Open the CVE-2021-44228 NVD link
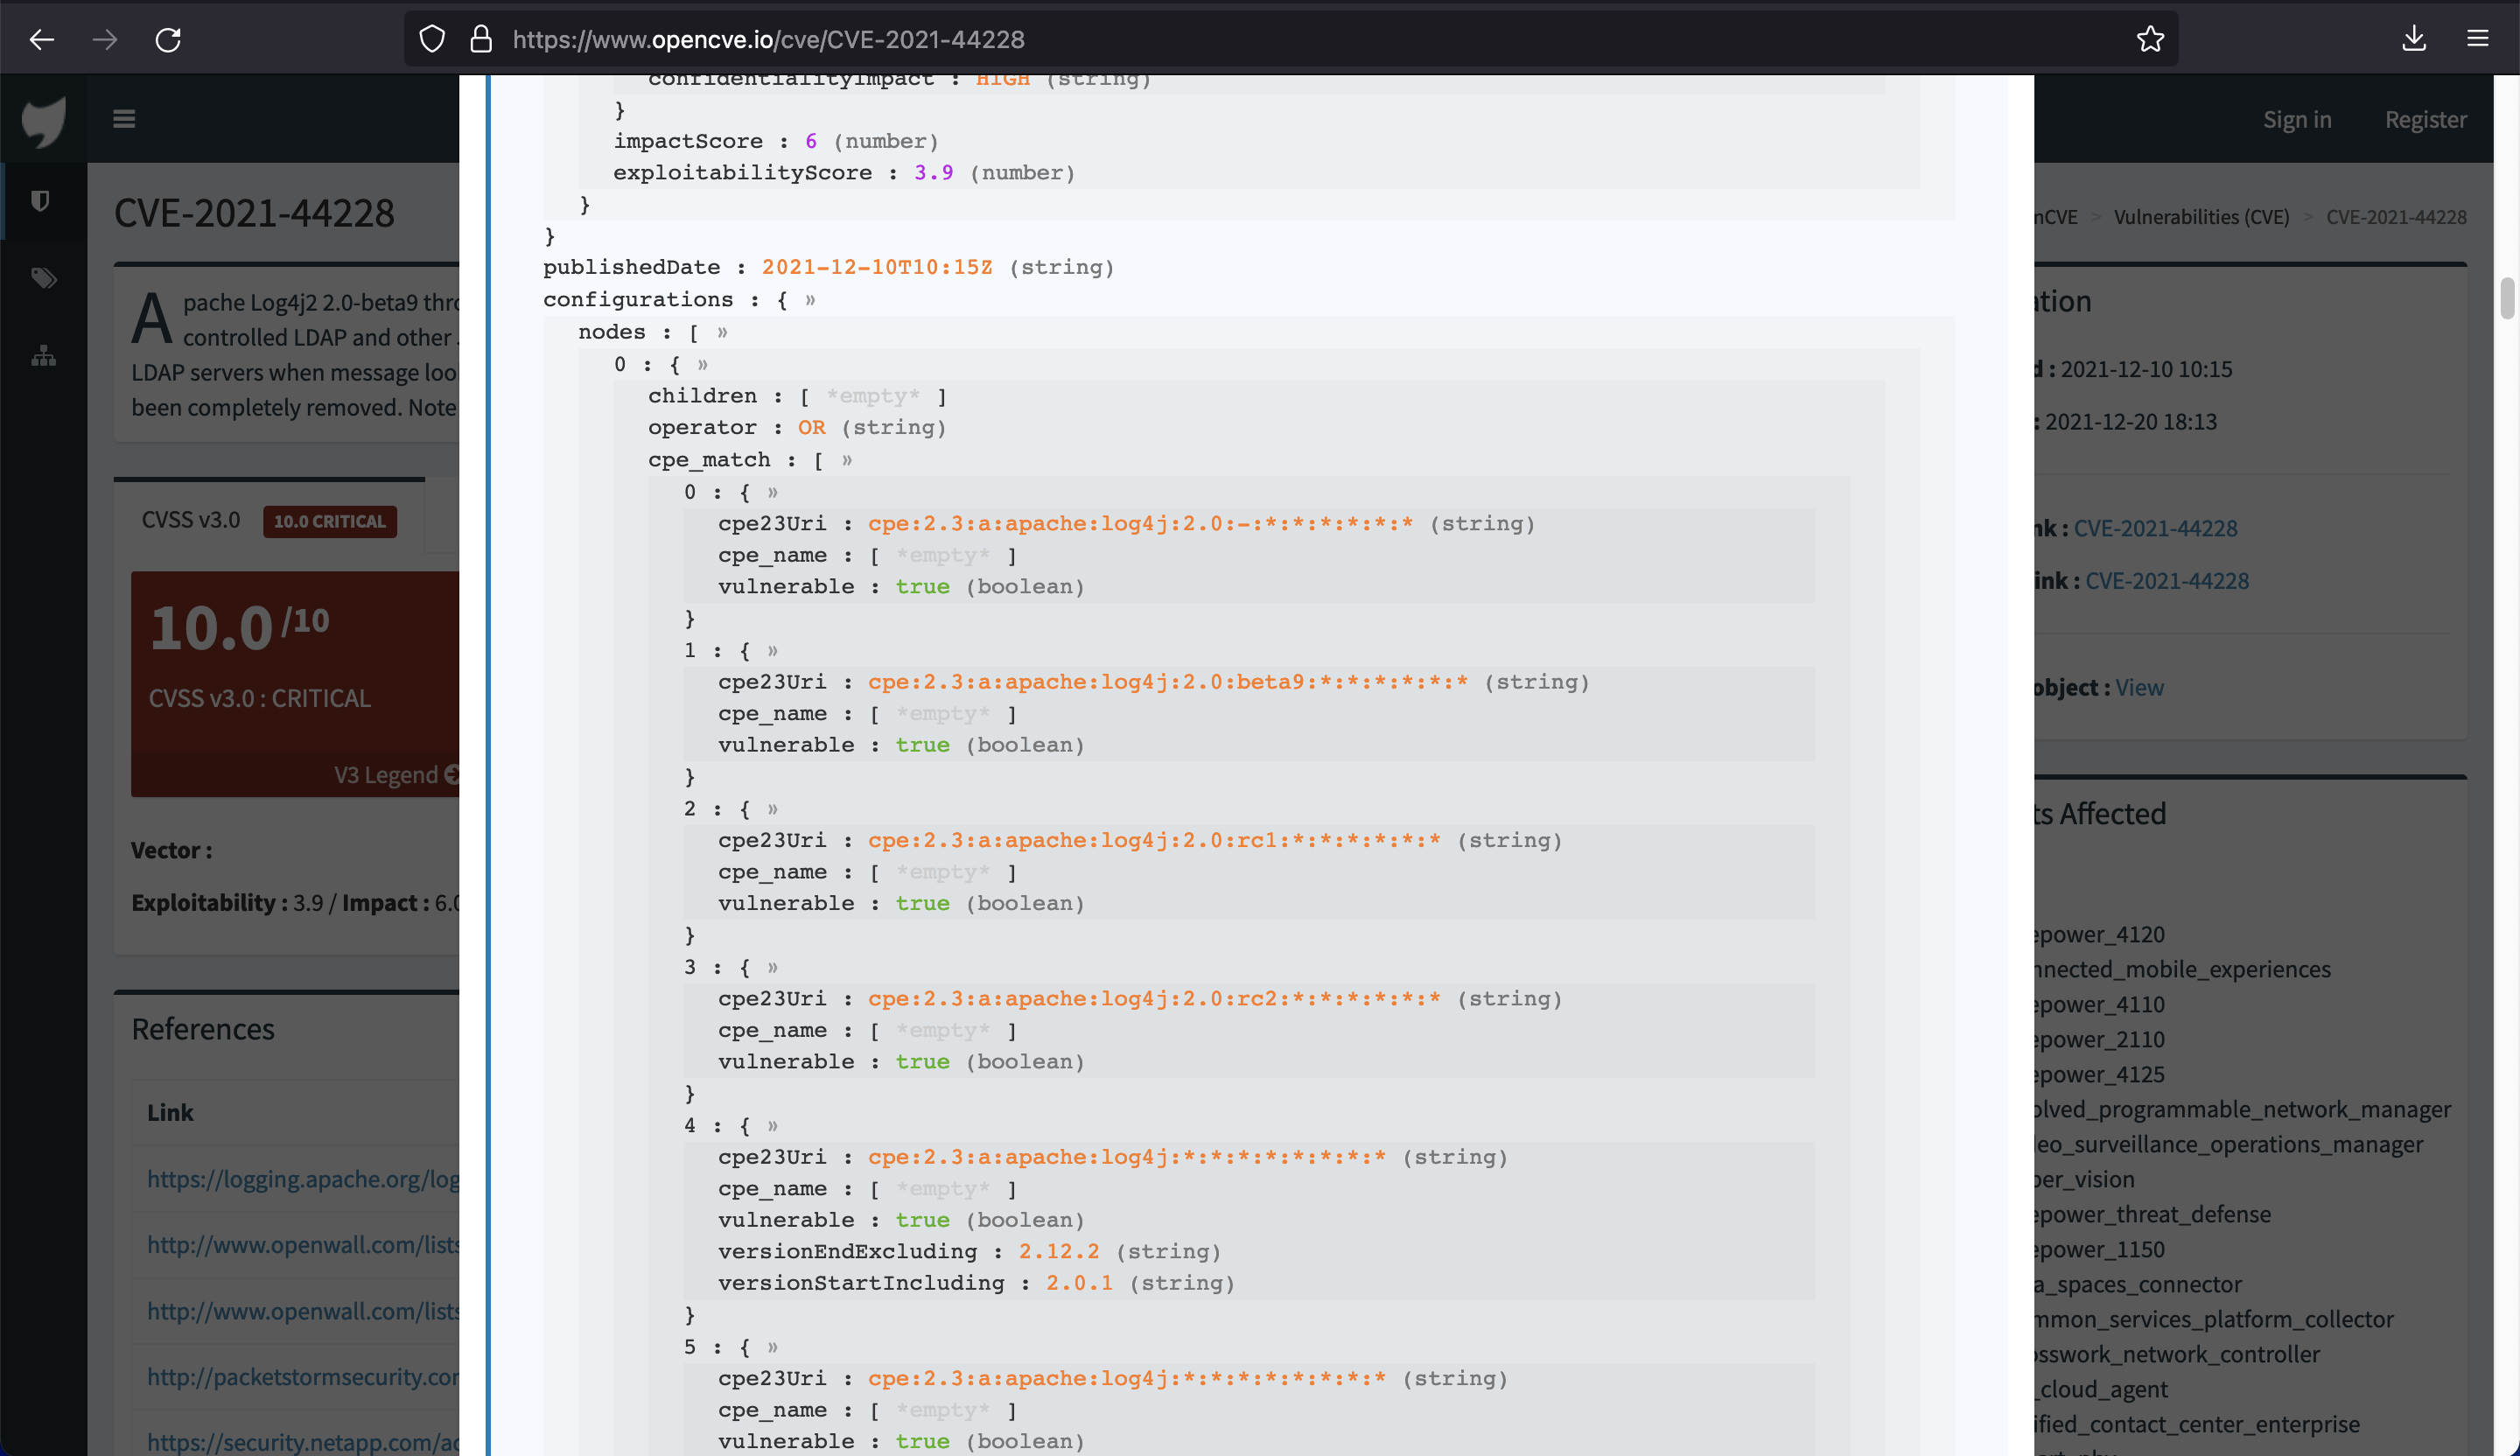The height and width of the screenshot is (1456, 2520). 2155,528
